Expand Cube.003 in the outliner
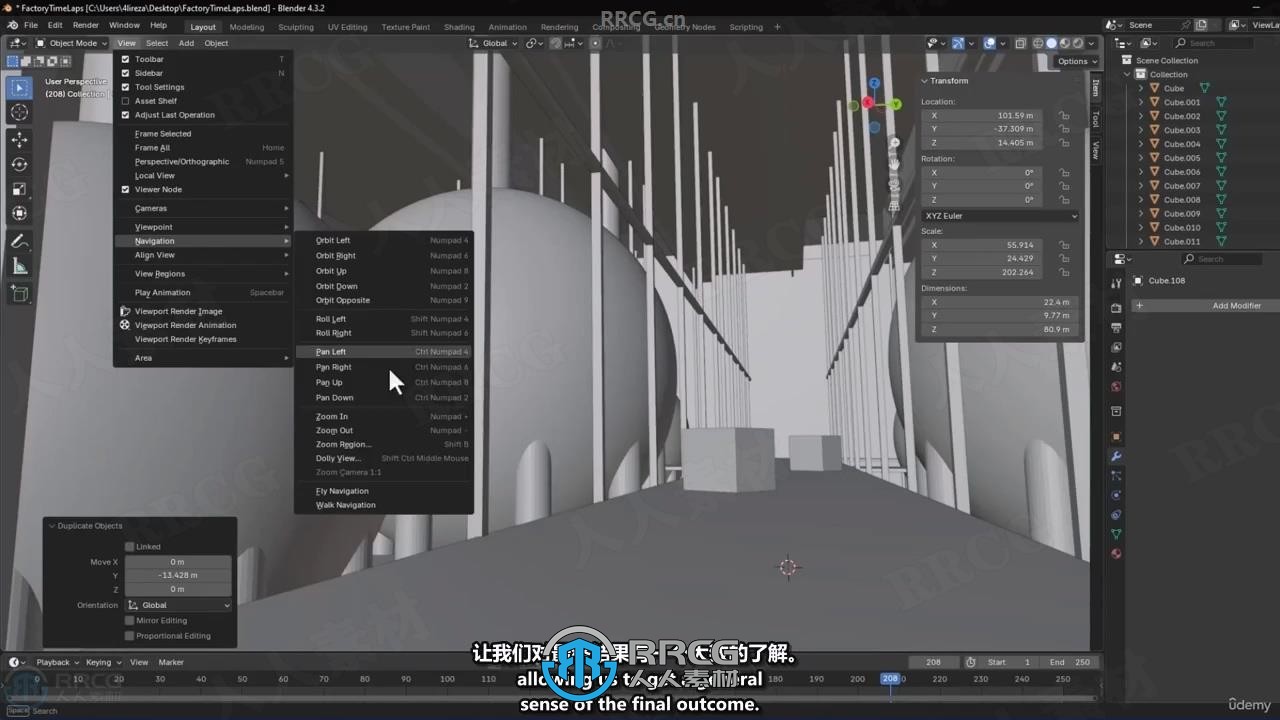1280x720 pixels. (x=1141, y=130)
